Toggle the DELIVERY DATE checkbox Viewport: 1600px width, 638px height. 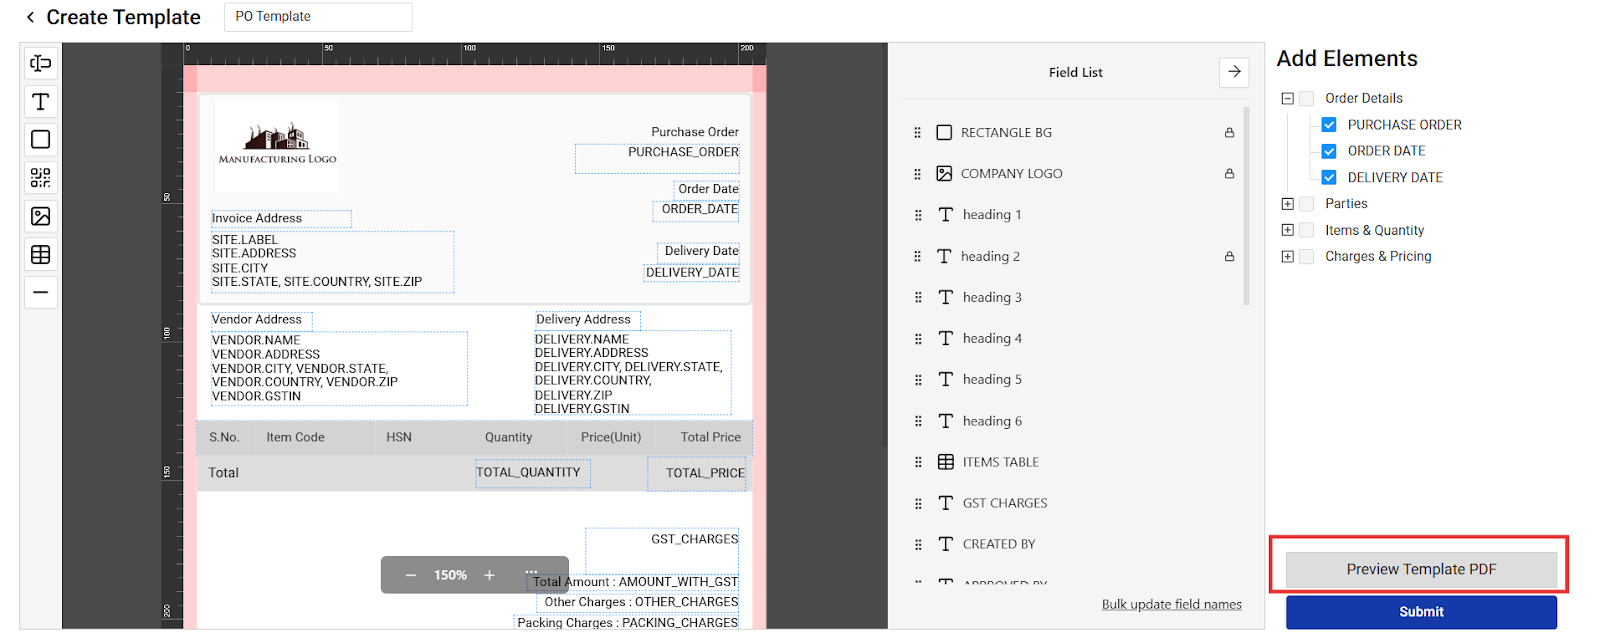point(1329,178)
